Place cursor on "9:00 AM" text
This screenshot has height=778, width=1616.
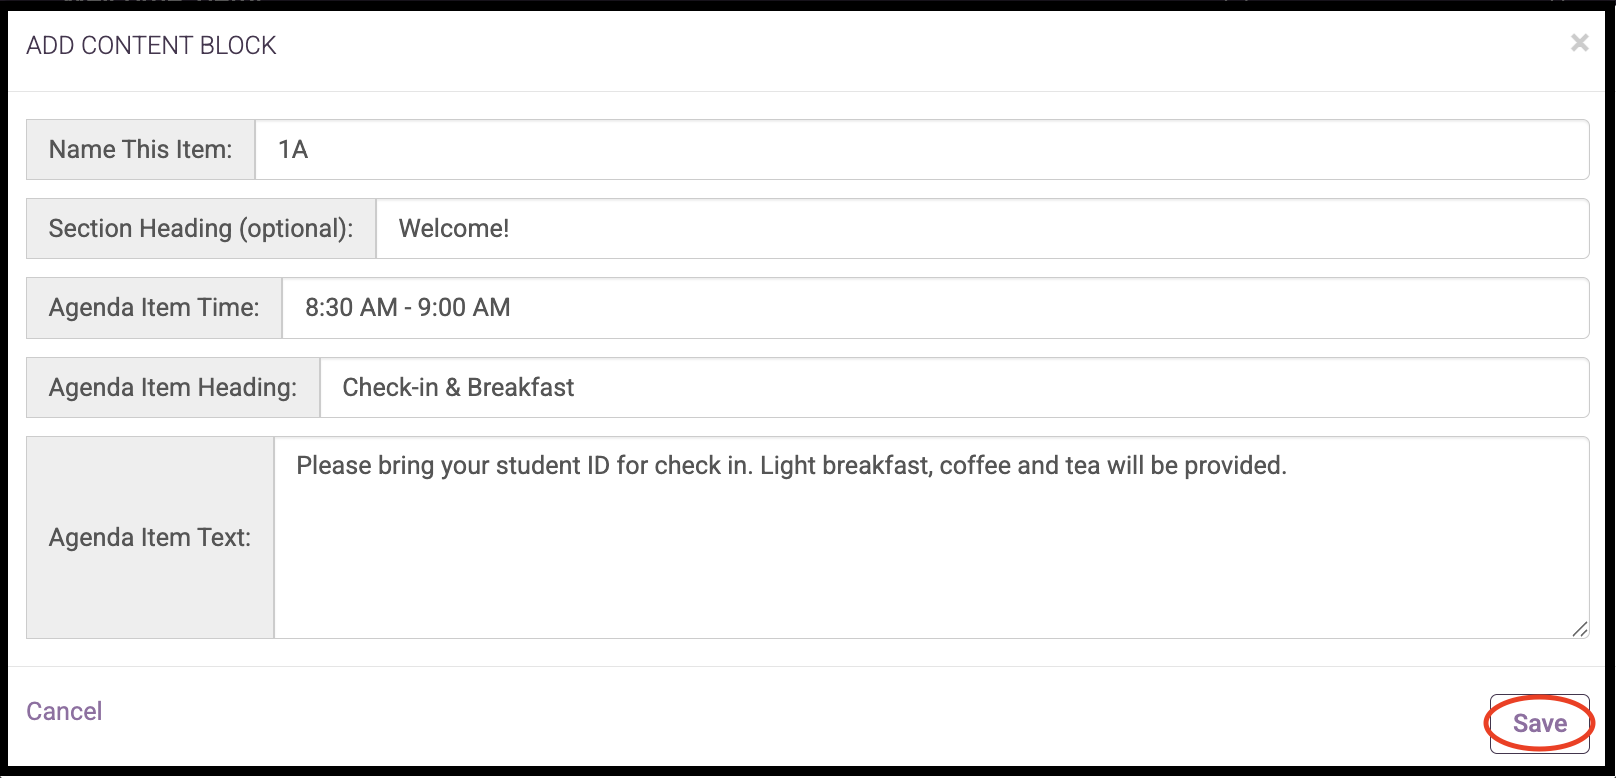pyautogui.click(x=464, y=308)
